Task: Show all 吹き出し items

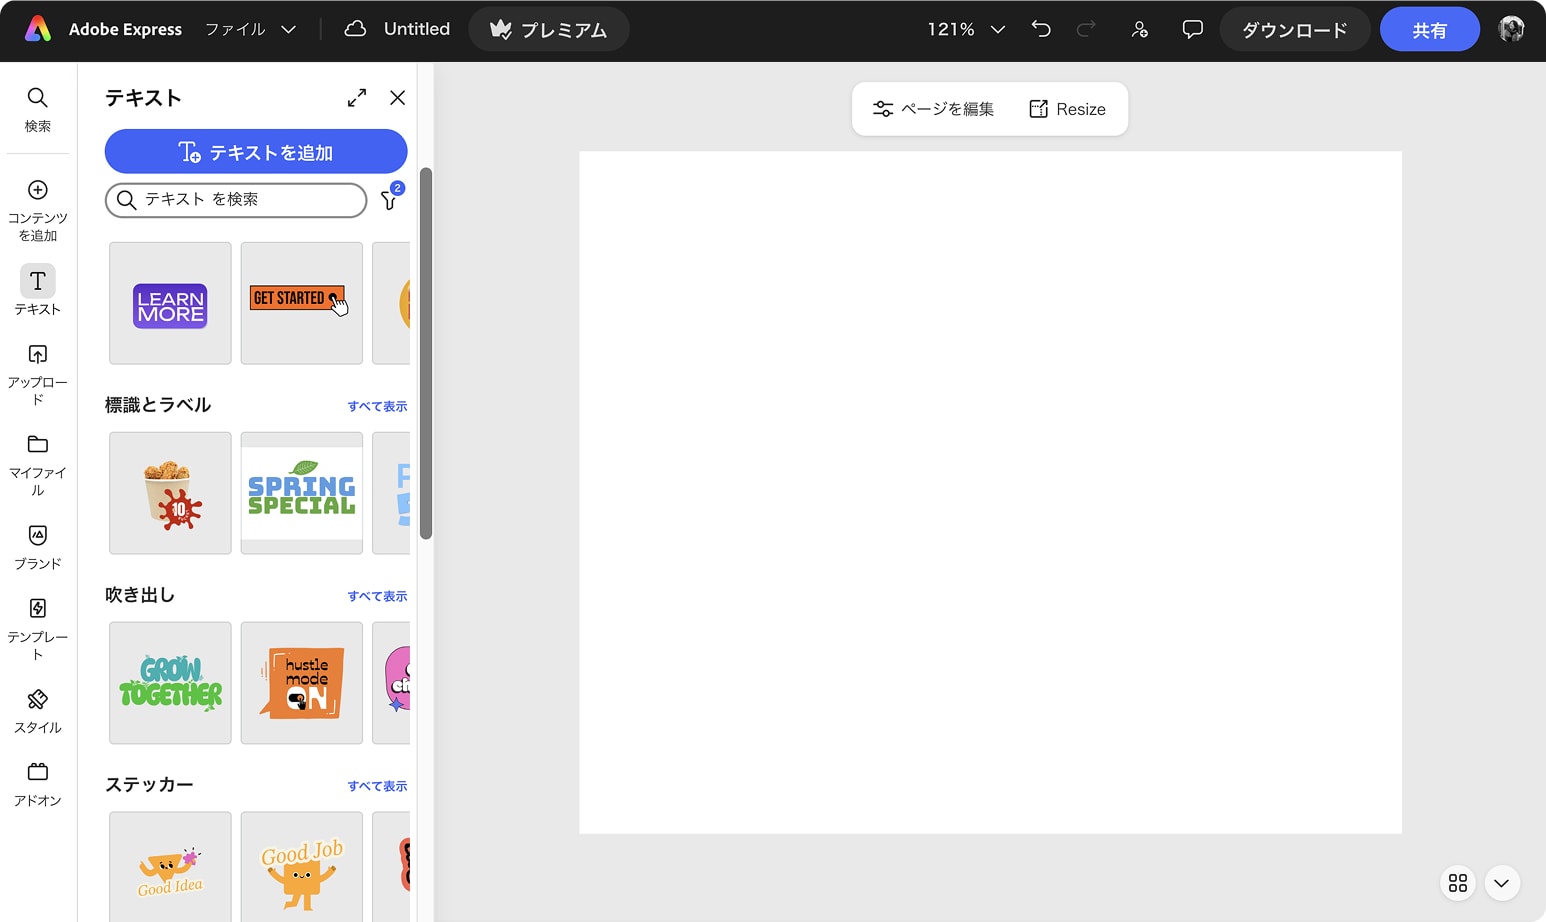Action: 377,596
